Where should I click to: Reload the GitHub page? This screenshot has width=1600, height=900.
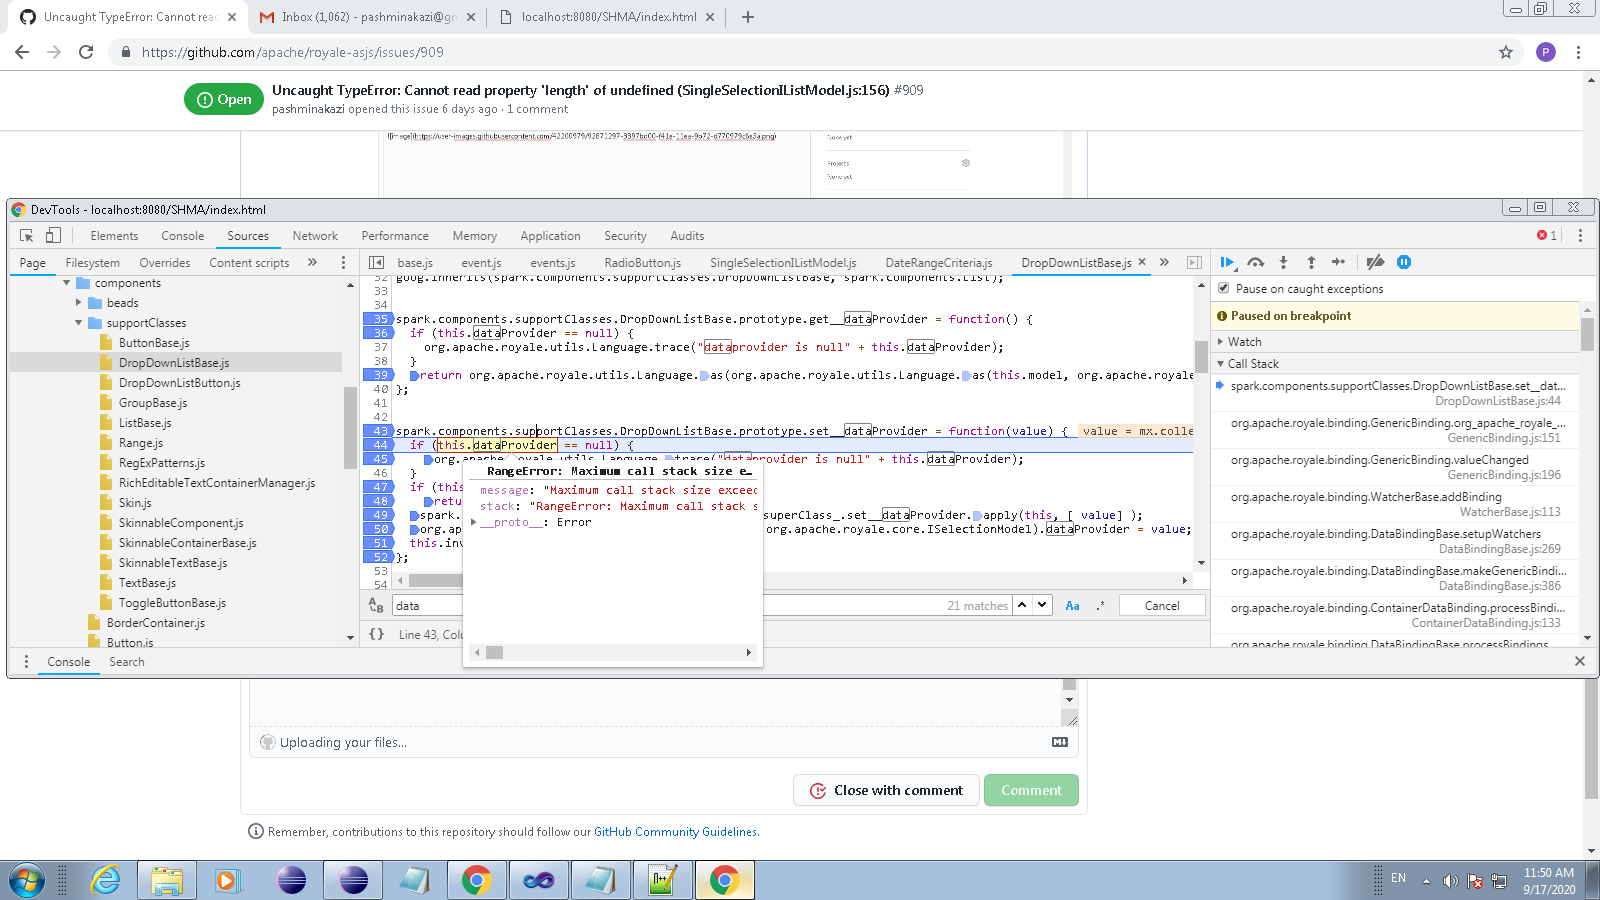click(86, 52)
